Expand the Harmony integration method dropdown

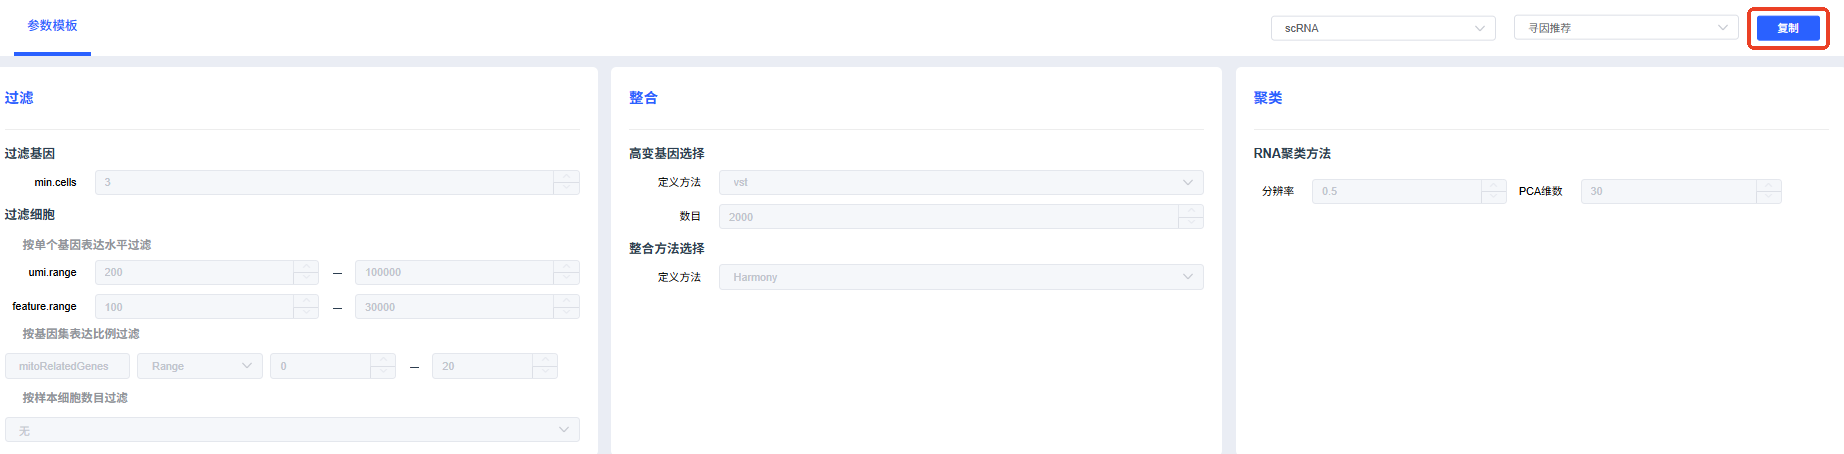point(961,277)
